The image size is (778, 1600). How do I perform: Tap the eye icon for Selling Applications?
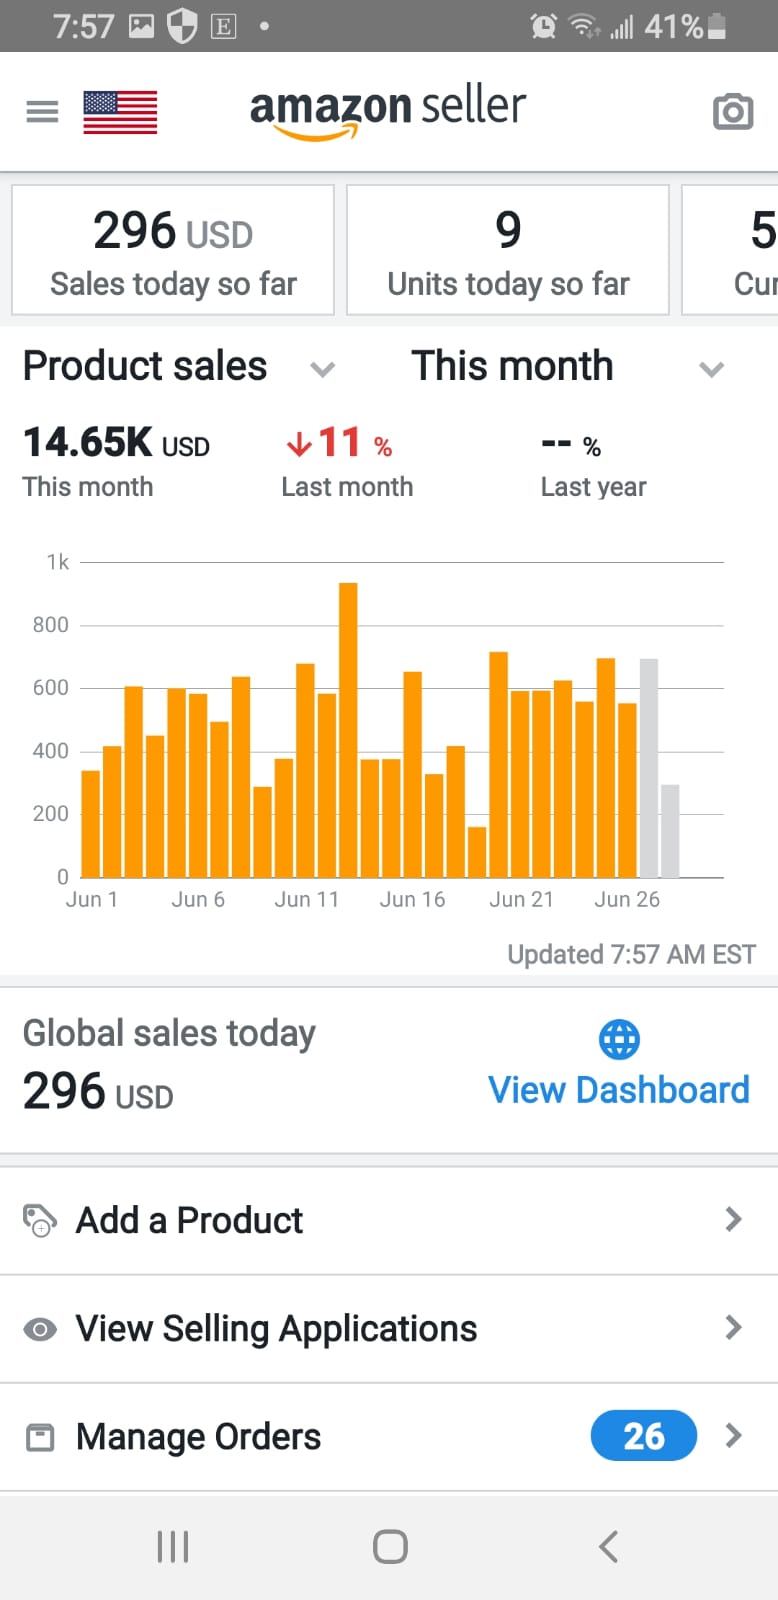point(40,1329)
